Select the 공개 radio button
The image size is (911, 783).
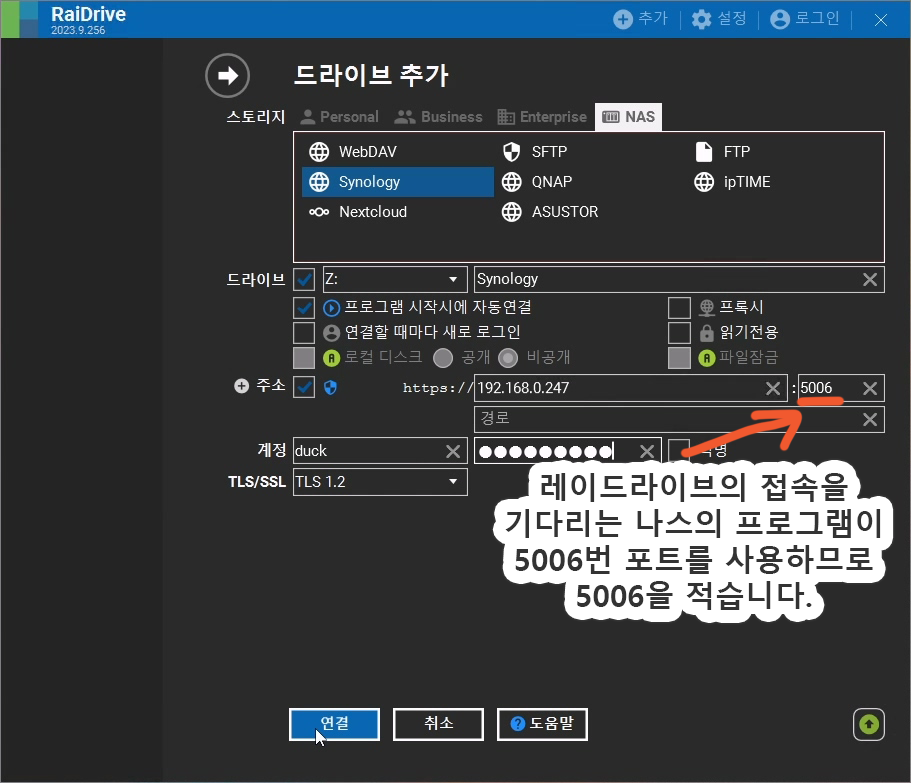click(x=443, y=358)
